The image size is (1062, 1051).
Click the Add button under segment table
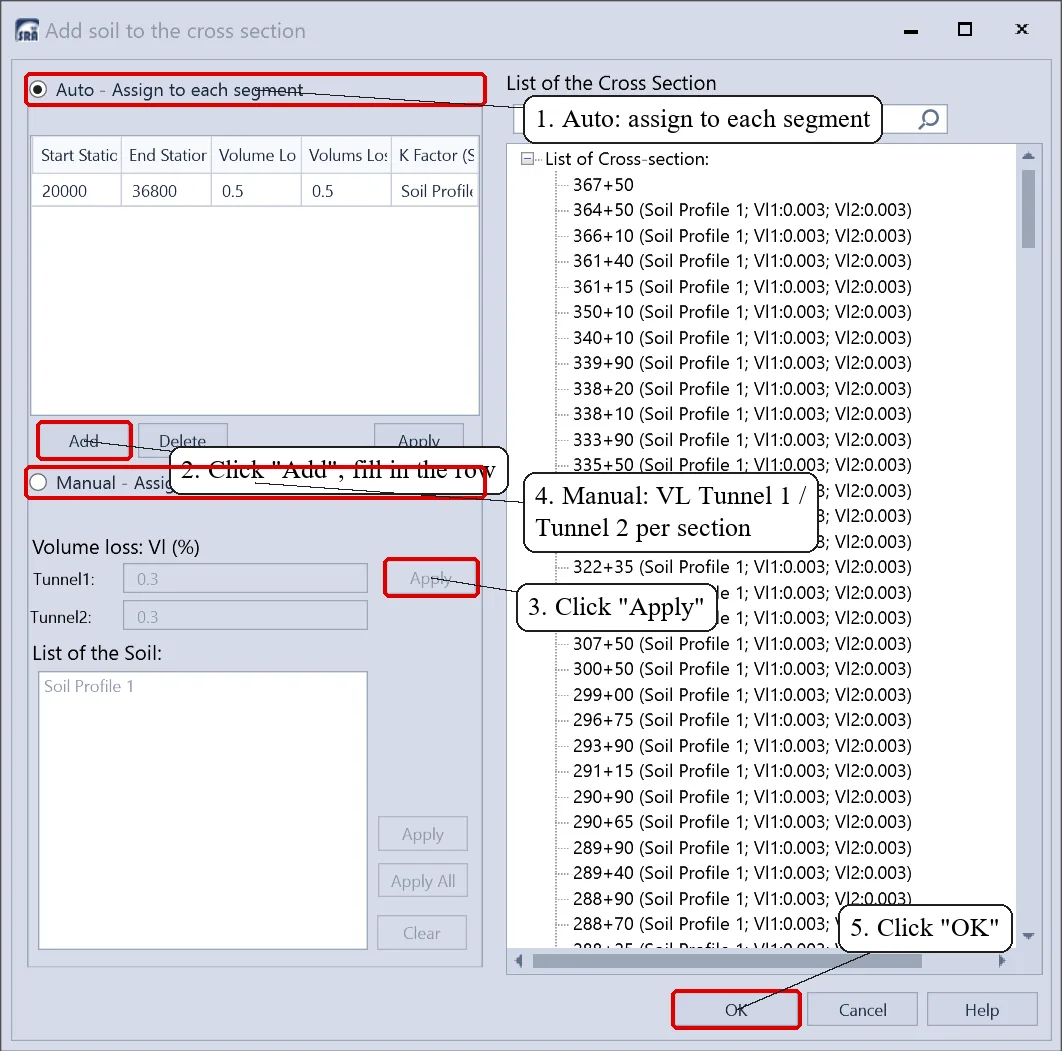(x=84, y=441)
